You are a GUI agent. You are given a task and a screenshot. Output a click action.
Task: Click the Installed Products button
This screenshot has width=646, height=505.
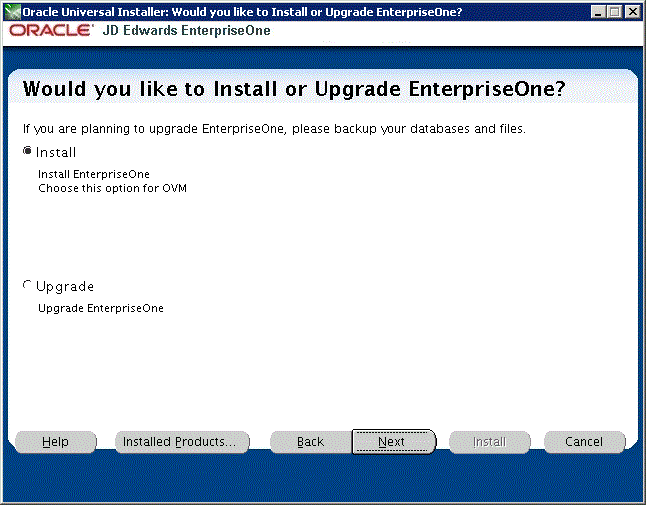click(182, 442)
